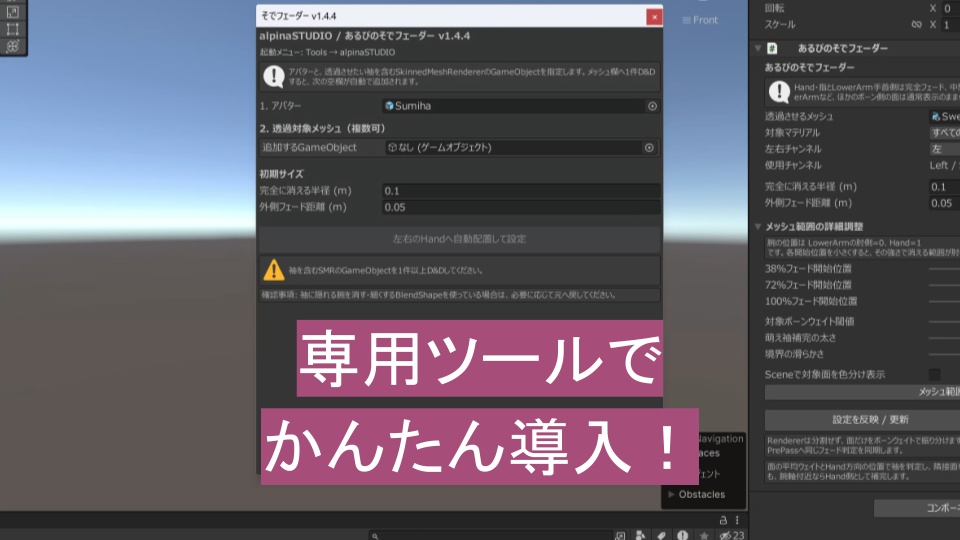The image size is (960, 540).
Task: Open the 対象マテリアル dropdown
Action: point(945,132)
